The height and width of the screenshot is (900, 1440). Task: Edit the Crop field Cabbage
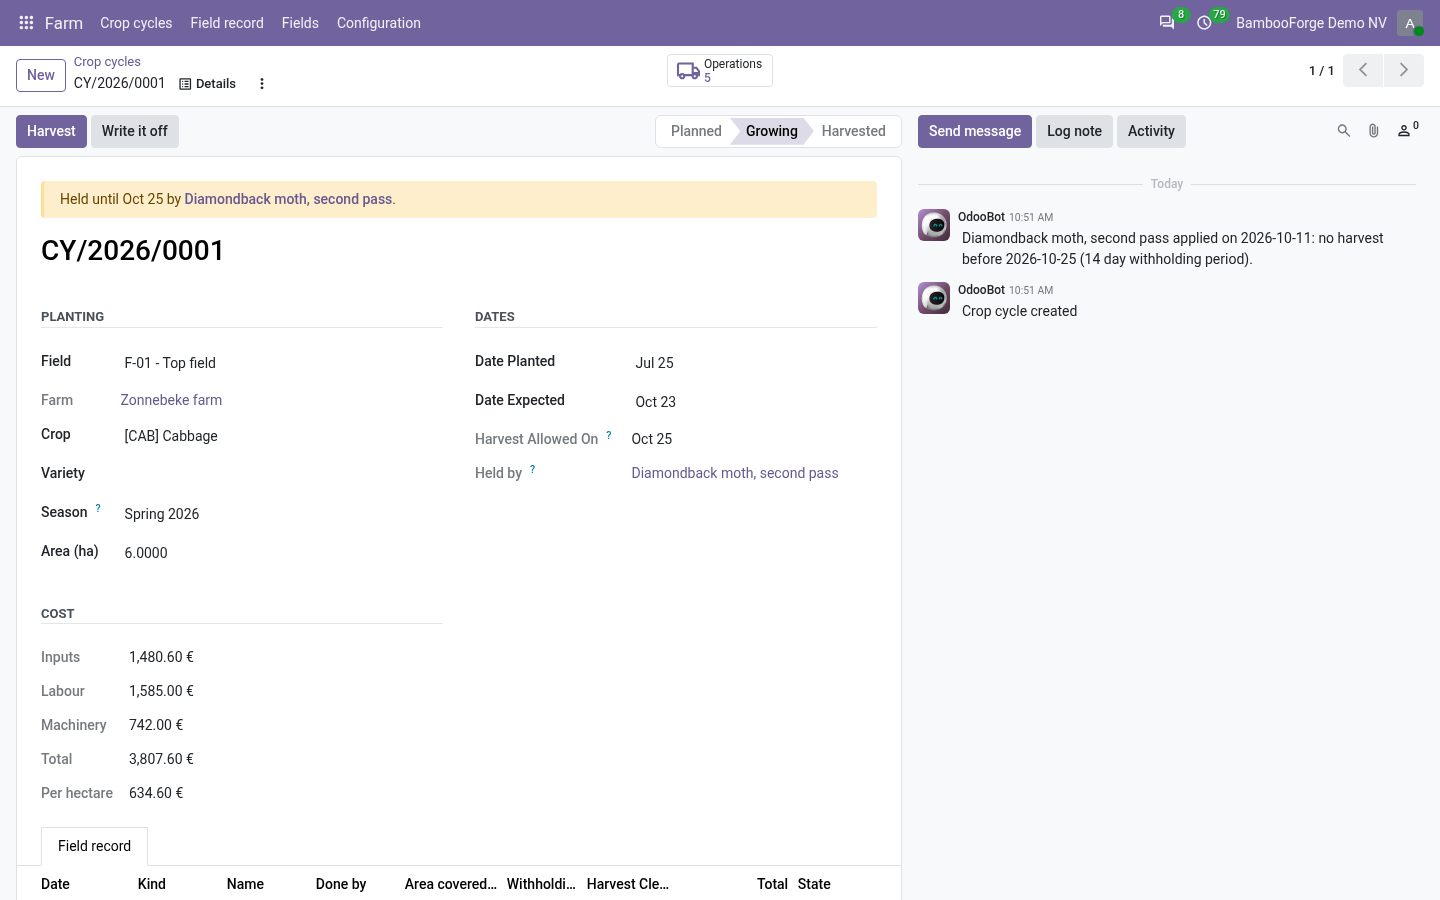pyautogui.click(x=283, y=436)
